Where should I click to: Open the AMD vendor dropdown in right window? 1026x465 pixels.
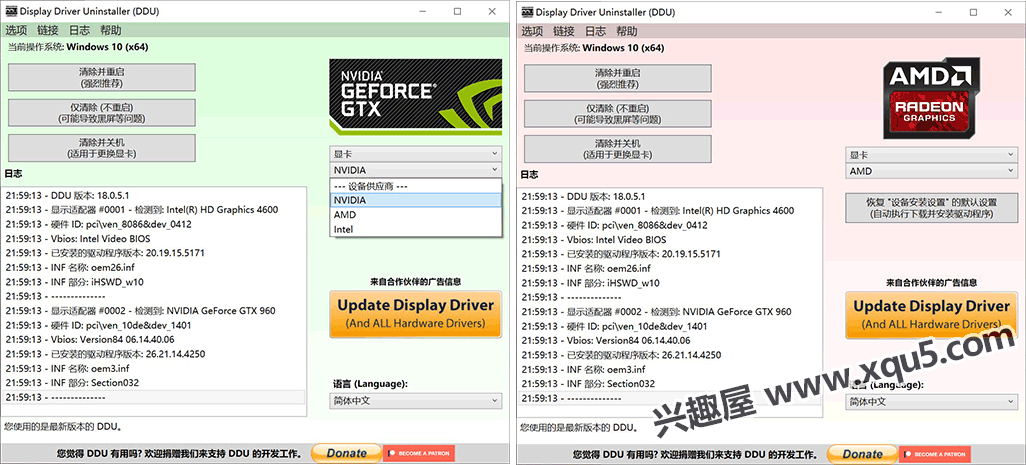932,171
